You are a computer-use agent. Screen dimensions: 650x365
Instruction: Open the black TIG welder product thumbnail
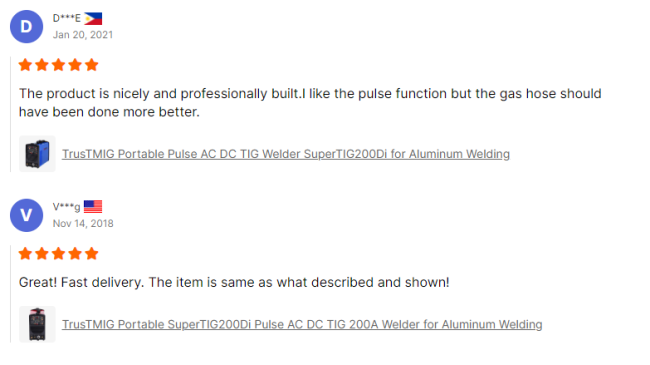click(37, 324)
